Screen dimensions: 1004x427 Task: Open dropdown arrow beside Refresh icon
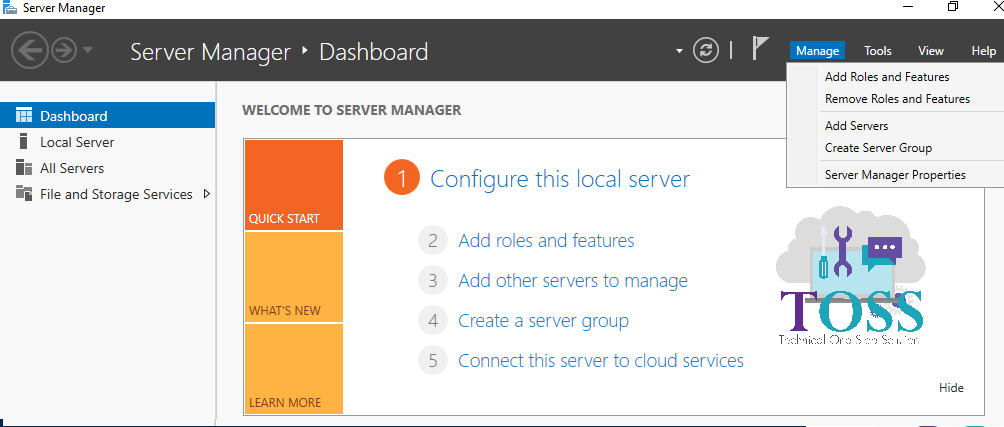[679, 51]
